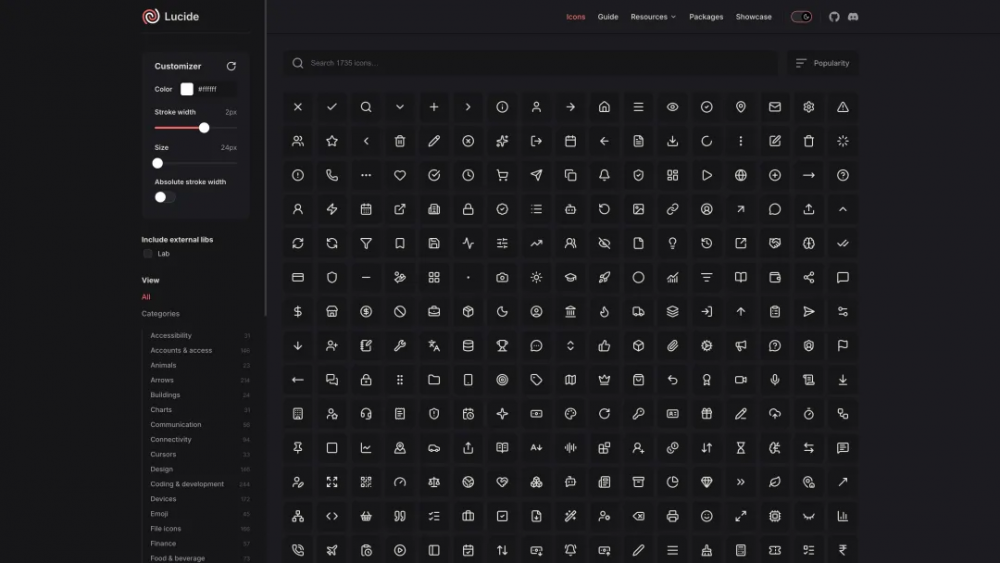Open the GitHub repository icon
The width and height of the screenshot is (1000, 563).
[834, 17]
